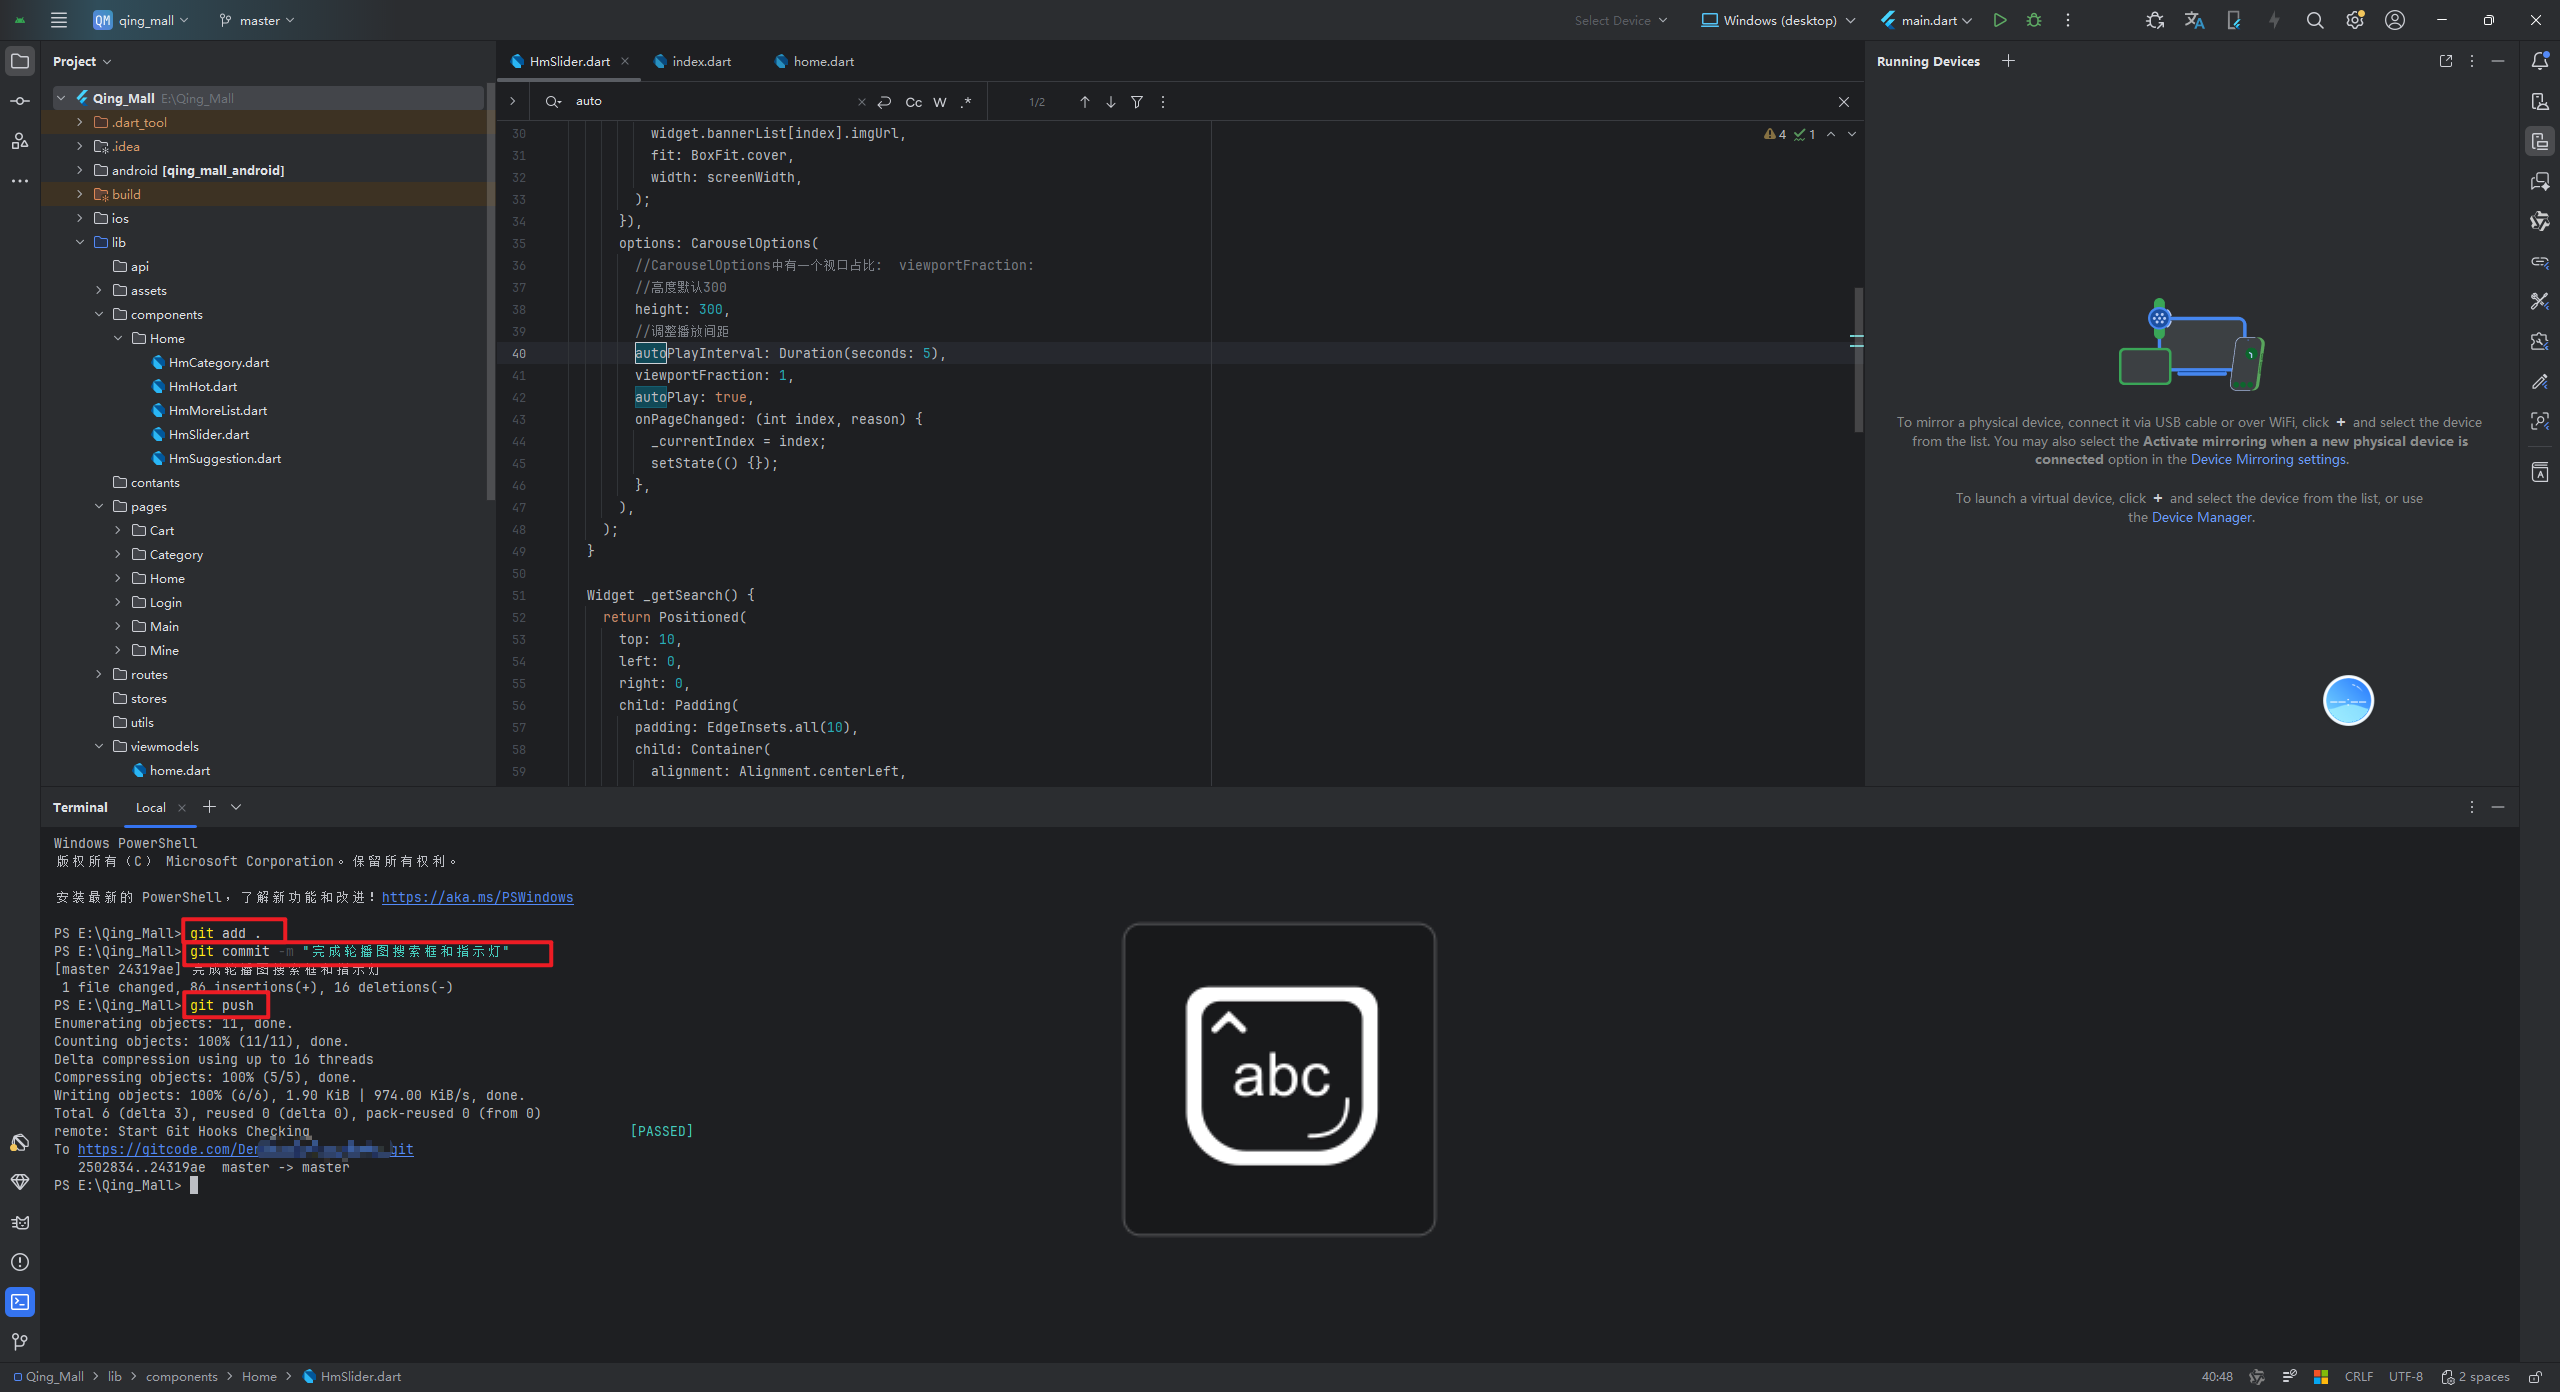Open Git tool window icon at bottom-left
Screen dimensions: 2560x1392
(20, 1341)
